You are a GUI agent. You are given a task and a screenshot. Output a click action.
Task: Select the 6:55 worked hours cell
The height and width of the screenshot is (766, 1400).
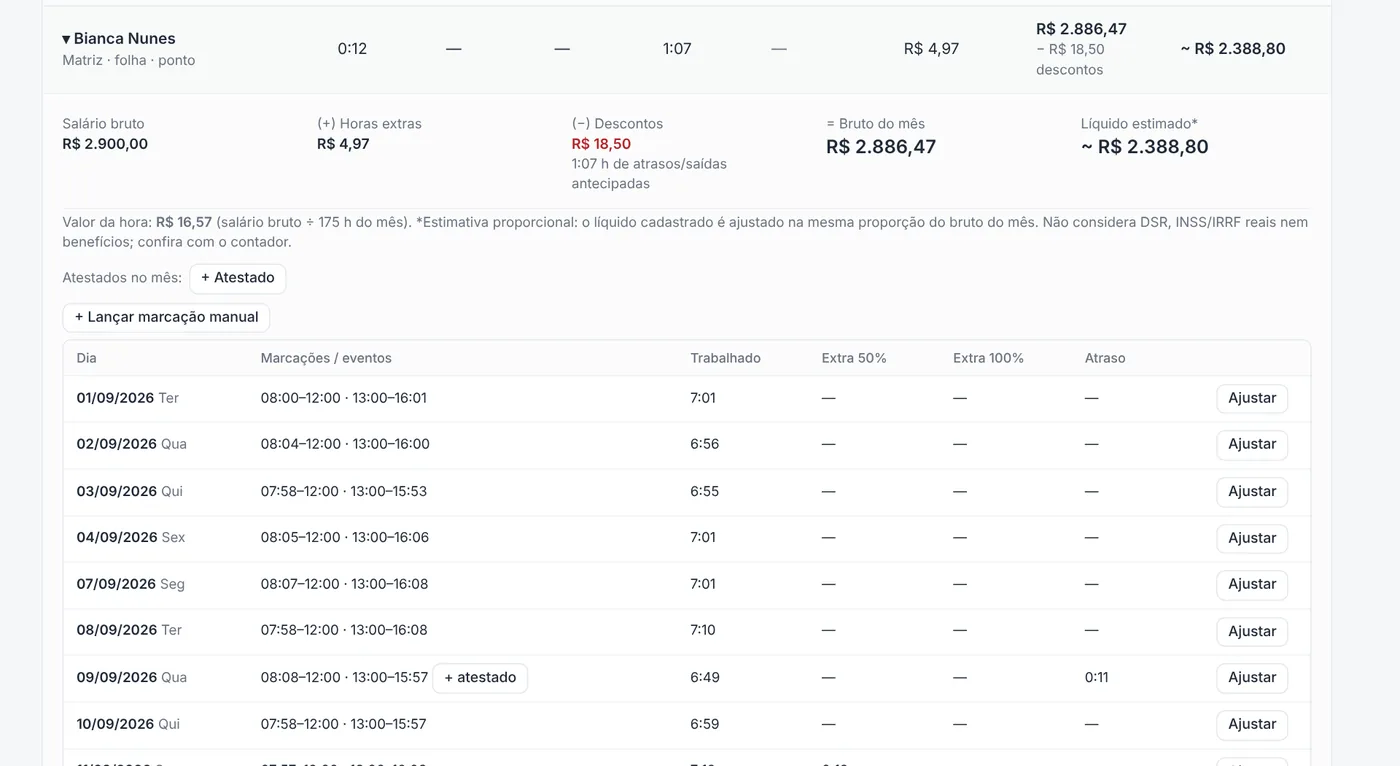click(x=704, y=491)
